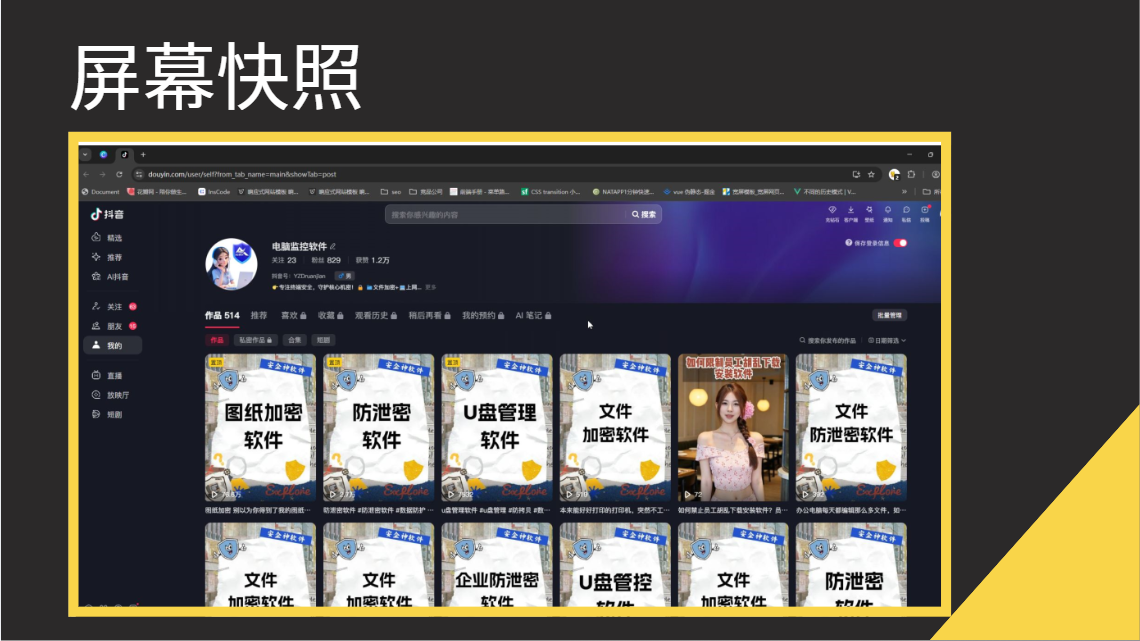This screenshot has width=1140, height=641.
Task: Open 直播 in the left sidebar
Action: [x=108, y=376]
